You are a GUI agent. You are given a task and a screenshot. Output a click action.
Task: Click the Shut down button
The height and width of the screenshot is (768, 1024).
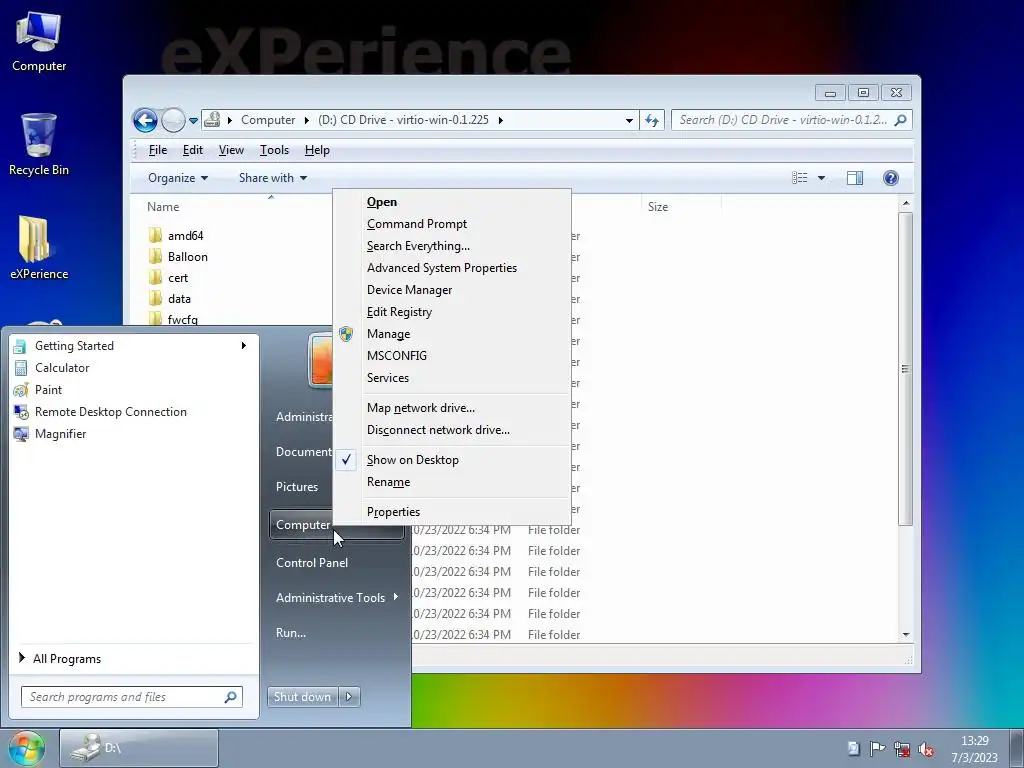302,697
